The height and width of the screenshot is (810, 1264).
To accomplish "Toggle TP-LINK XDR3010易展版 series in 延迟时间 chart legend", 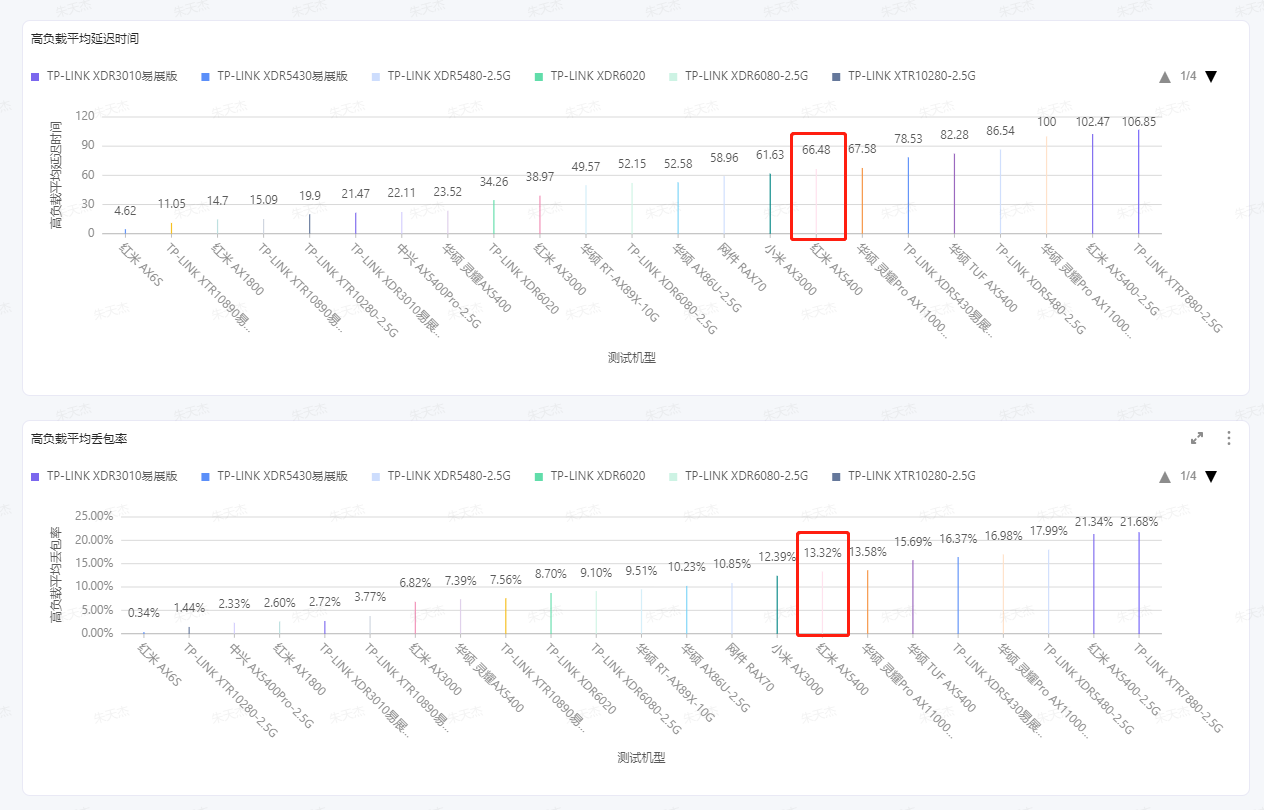I will 104,76.
